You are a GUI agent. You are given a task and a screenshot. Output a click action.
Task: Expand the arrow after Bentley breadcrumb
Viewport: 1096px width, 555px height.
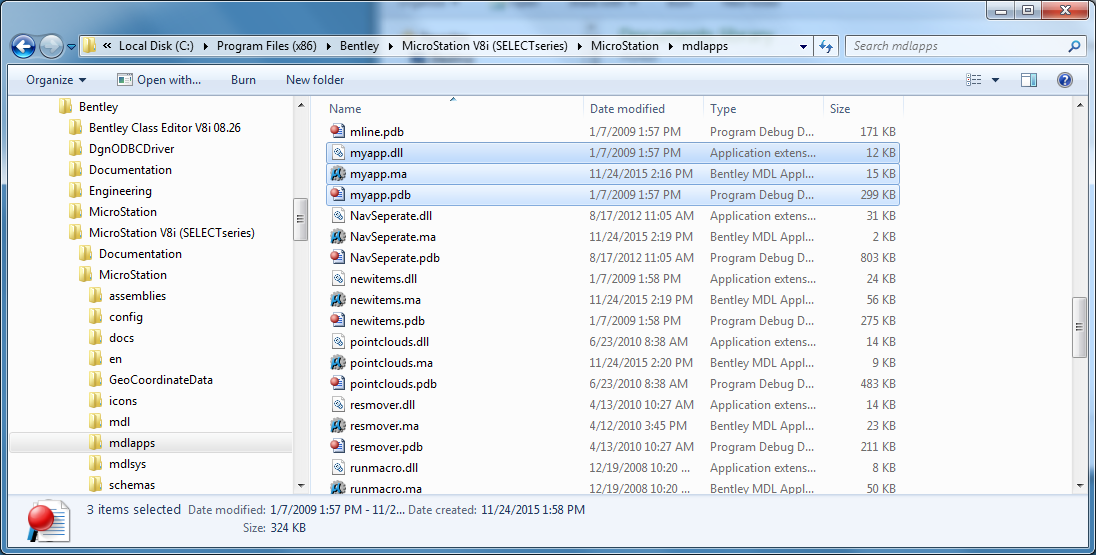click(391, 46)
